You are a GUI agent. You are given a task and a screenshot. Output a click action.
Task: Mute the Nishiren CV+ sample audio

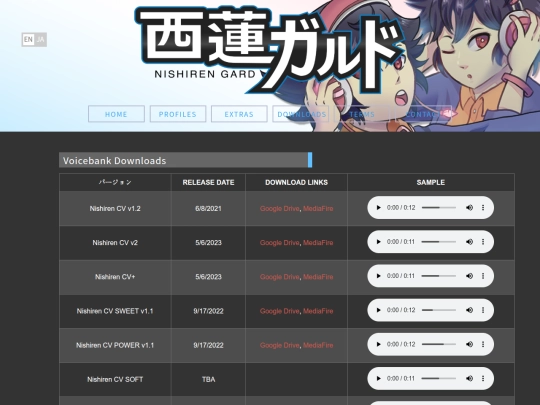point(469,276)
